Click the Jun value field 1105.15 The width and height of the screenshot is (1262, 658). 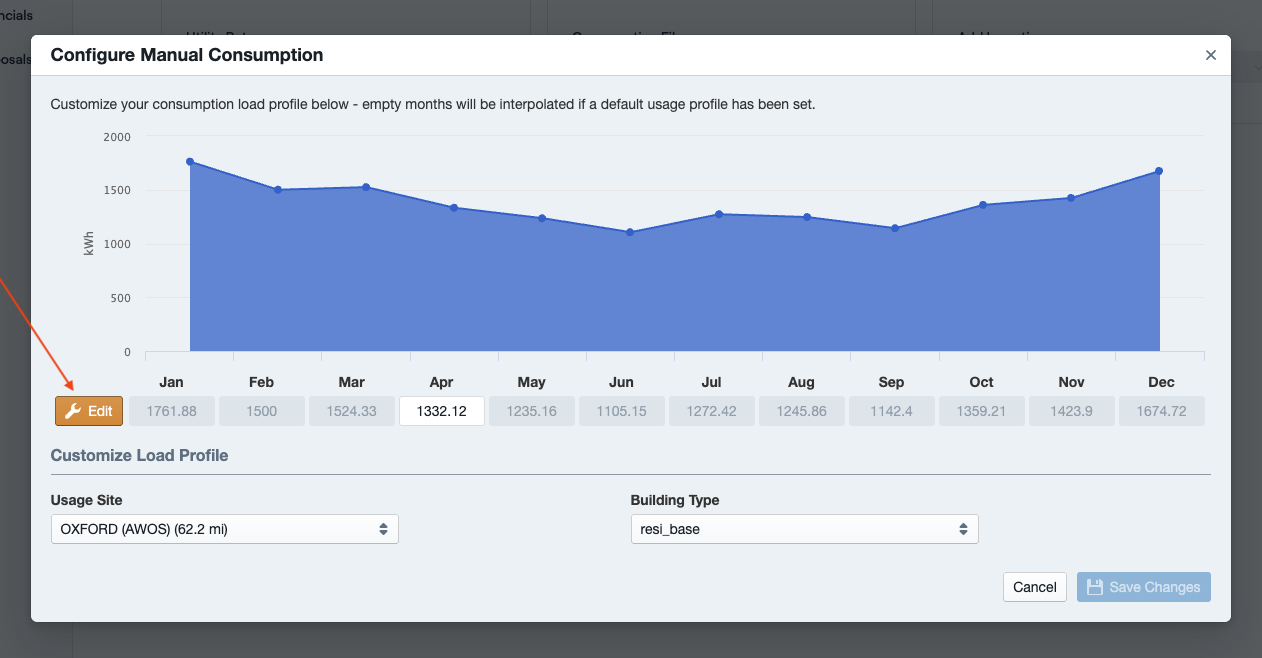(x=622, y=411)
